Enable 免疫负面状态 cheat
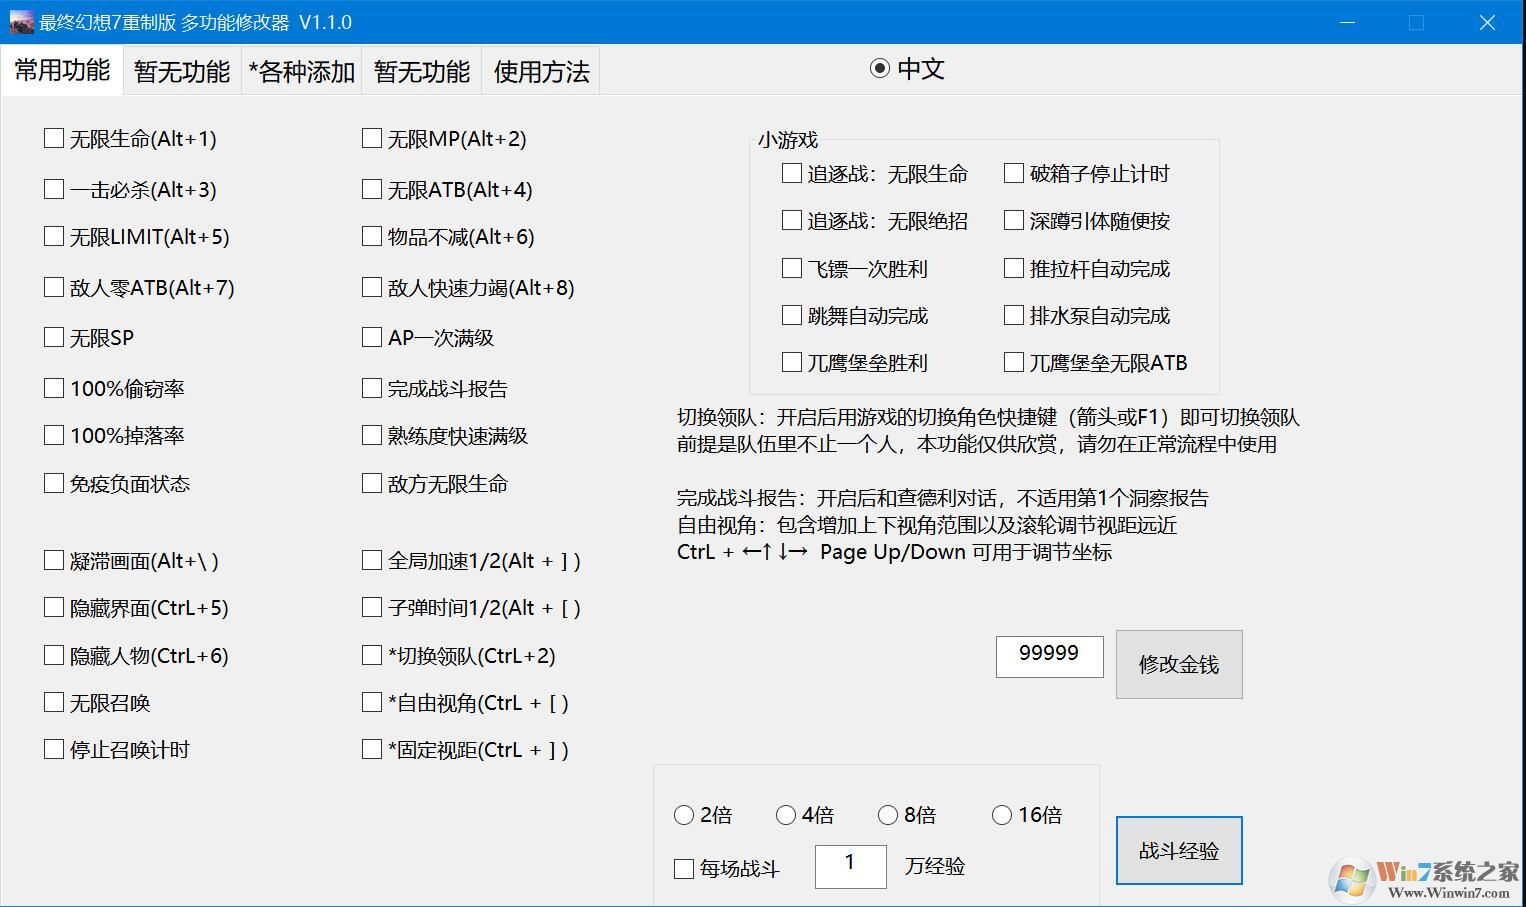Screen dimensions: 1526x907 [54, 482]
